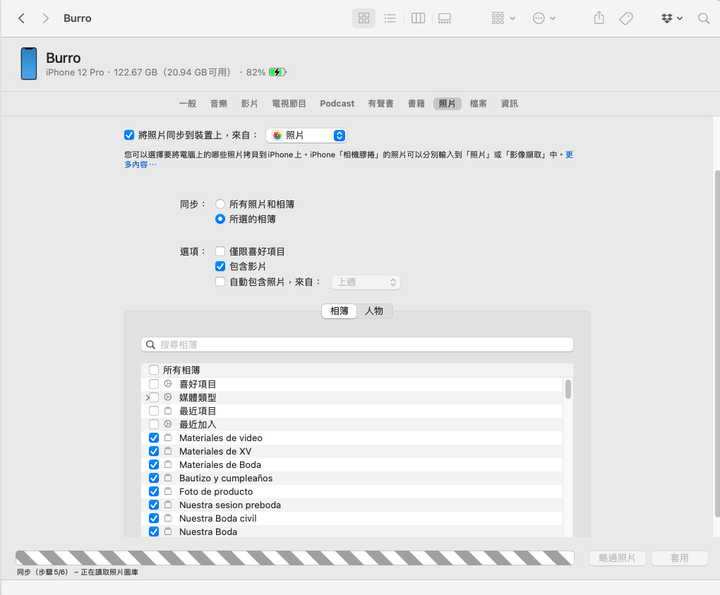Uncheck Foto de producto album
Viewport: 720px width, 595px height.
[x=153, y=491]
